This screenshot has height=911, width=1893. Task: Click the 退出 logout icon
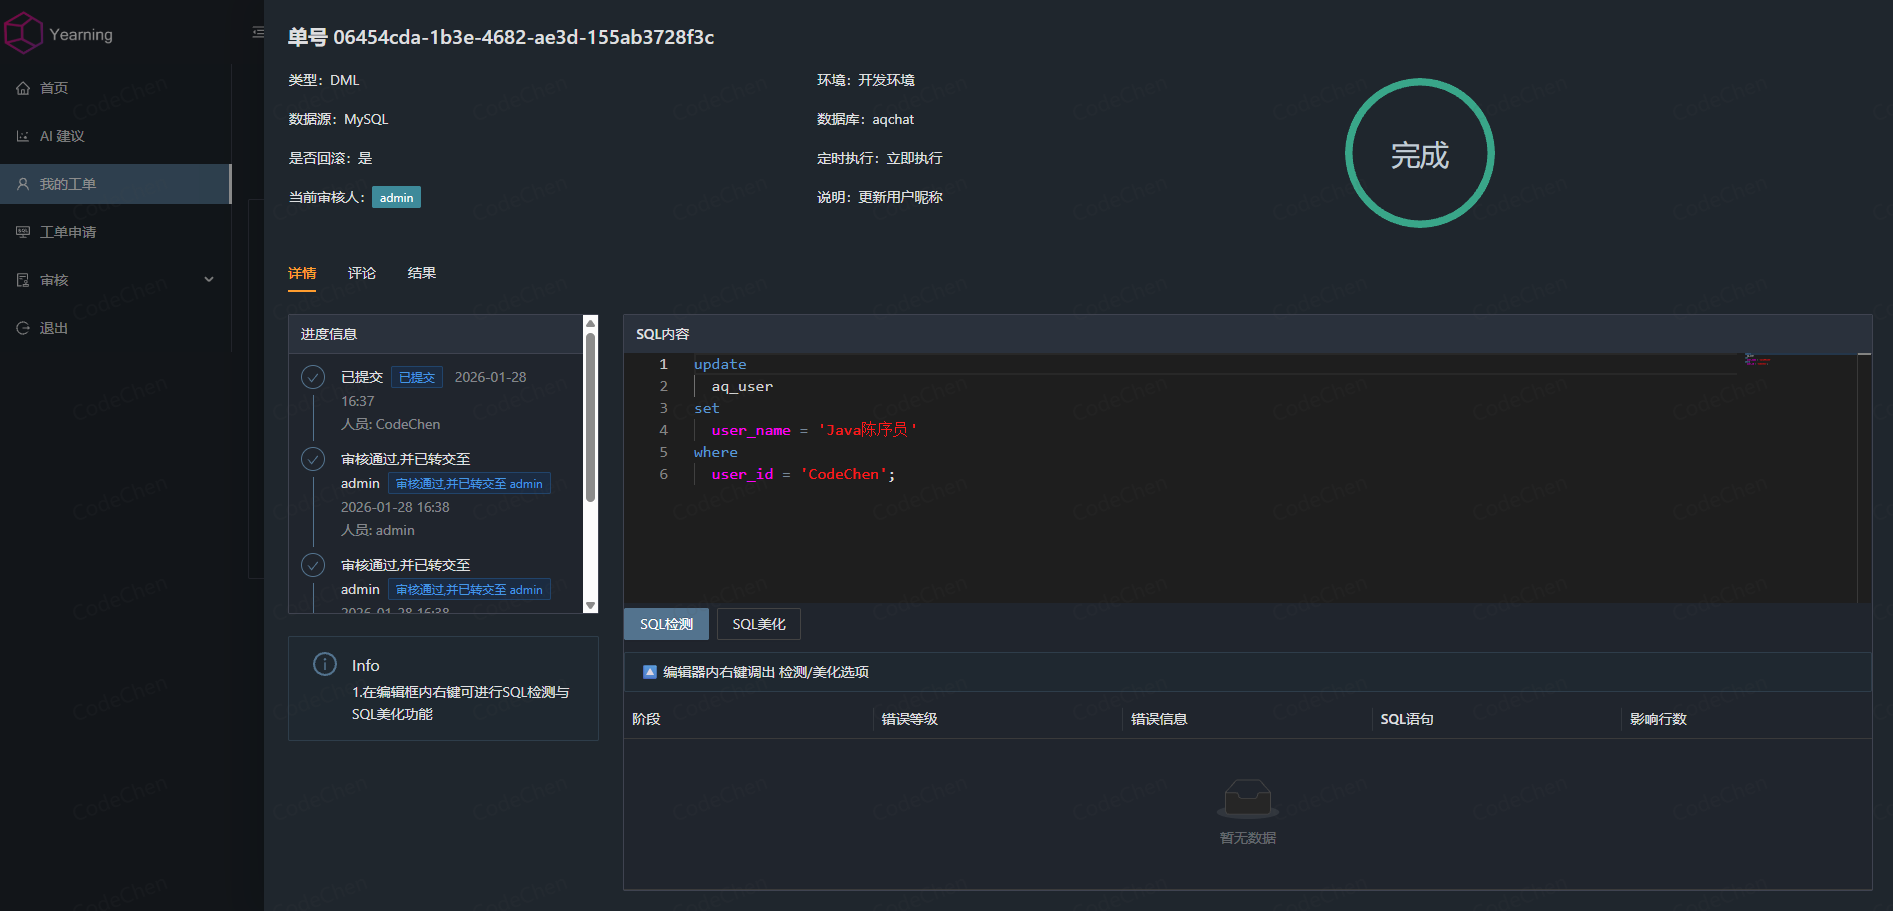23,328
